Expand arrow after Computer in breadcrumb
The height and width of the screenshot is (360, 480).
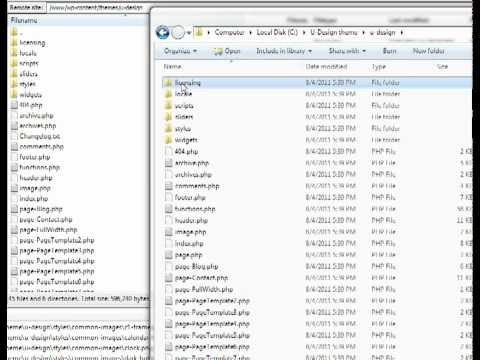click(x=250, y=33)
